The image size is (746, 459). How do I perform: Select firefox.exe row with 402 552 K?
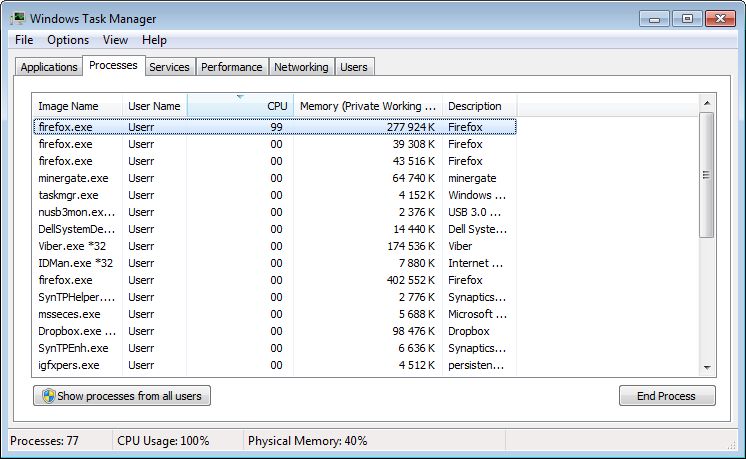point(275,280)
